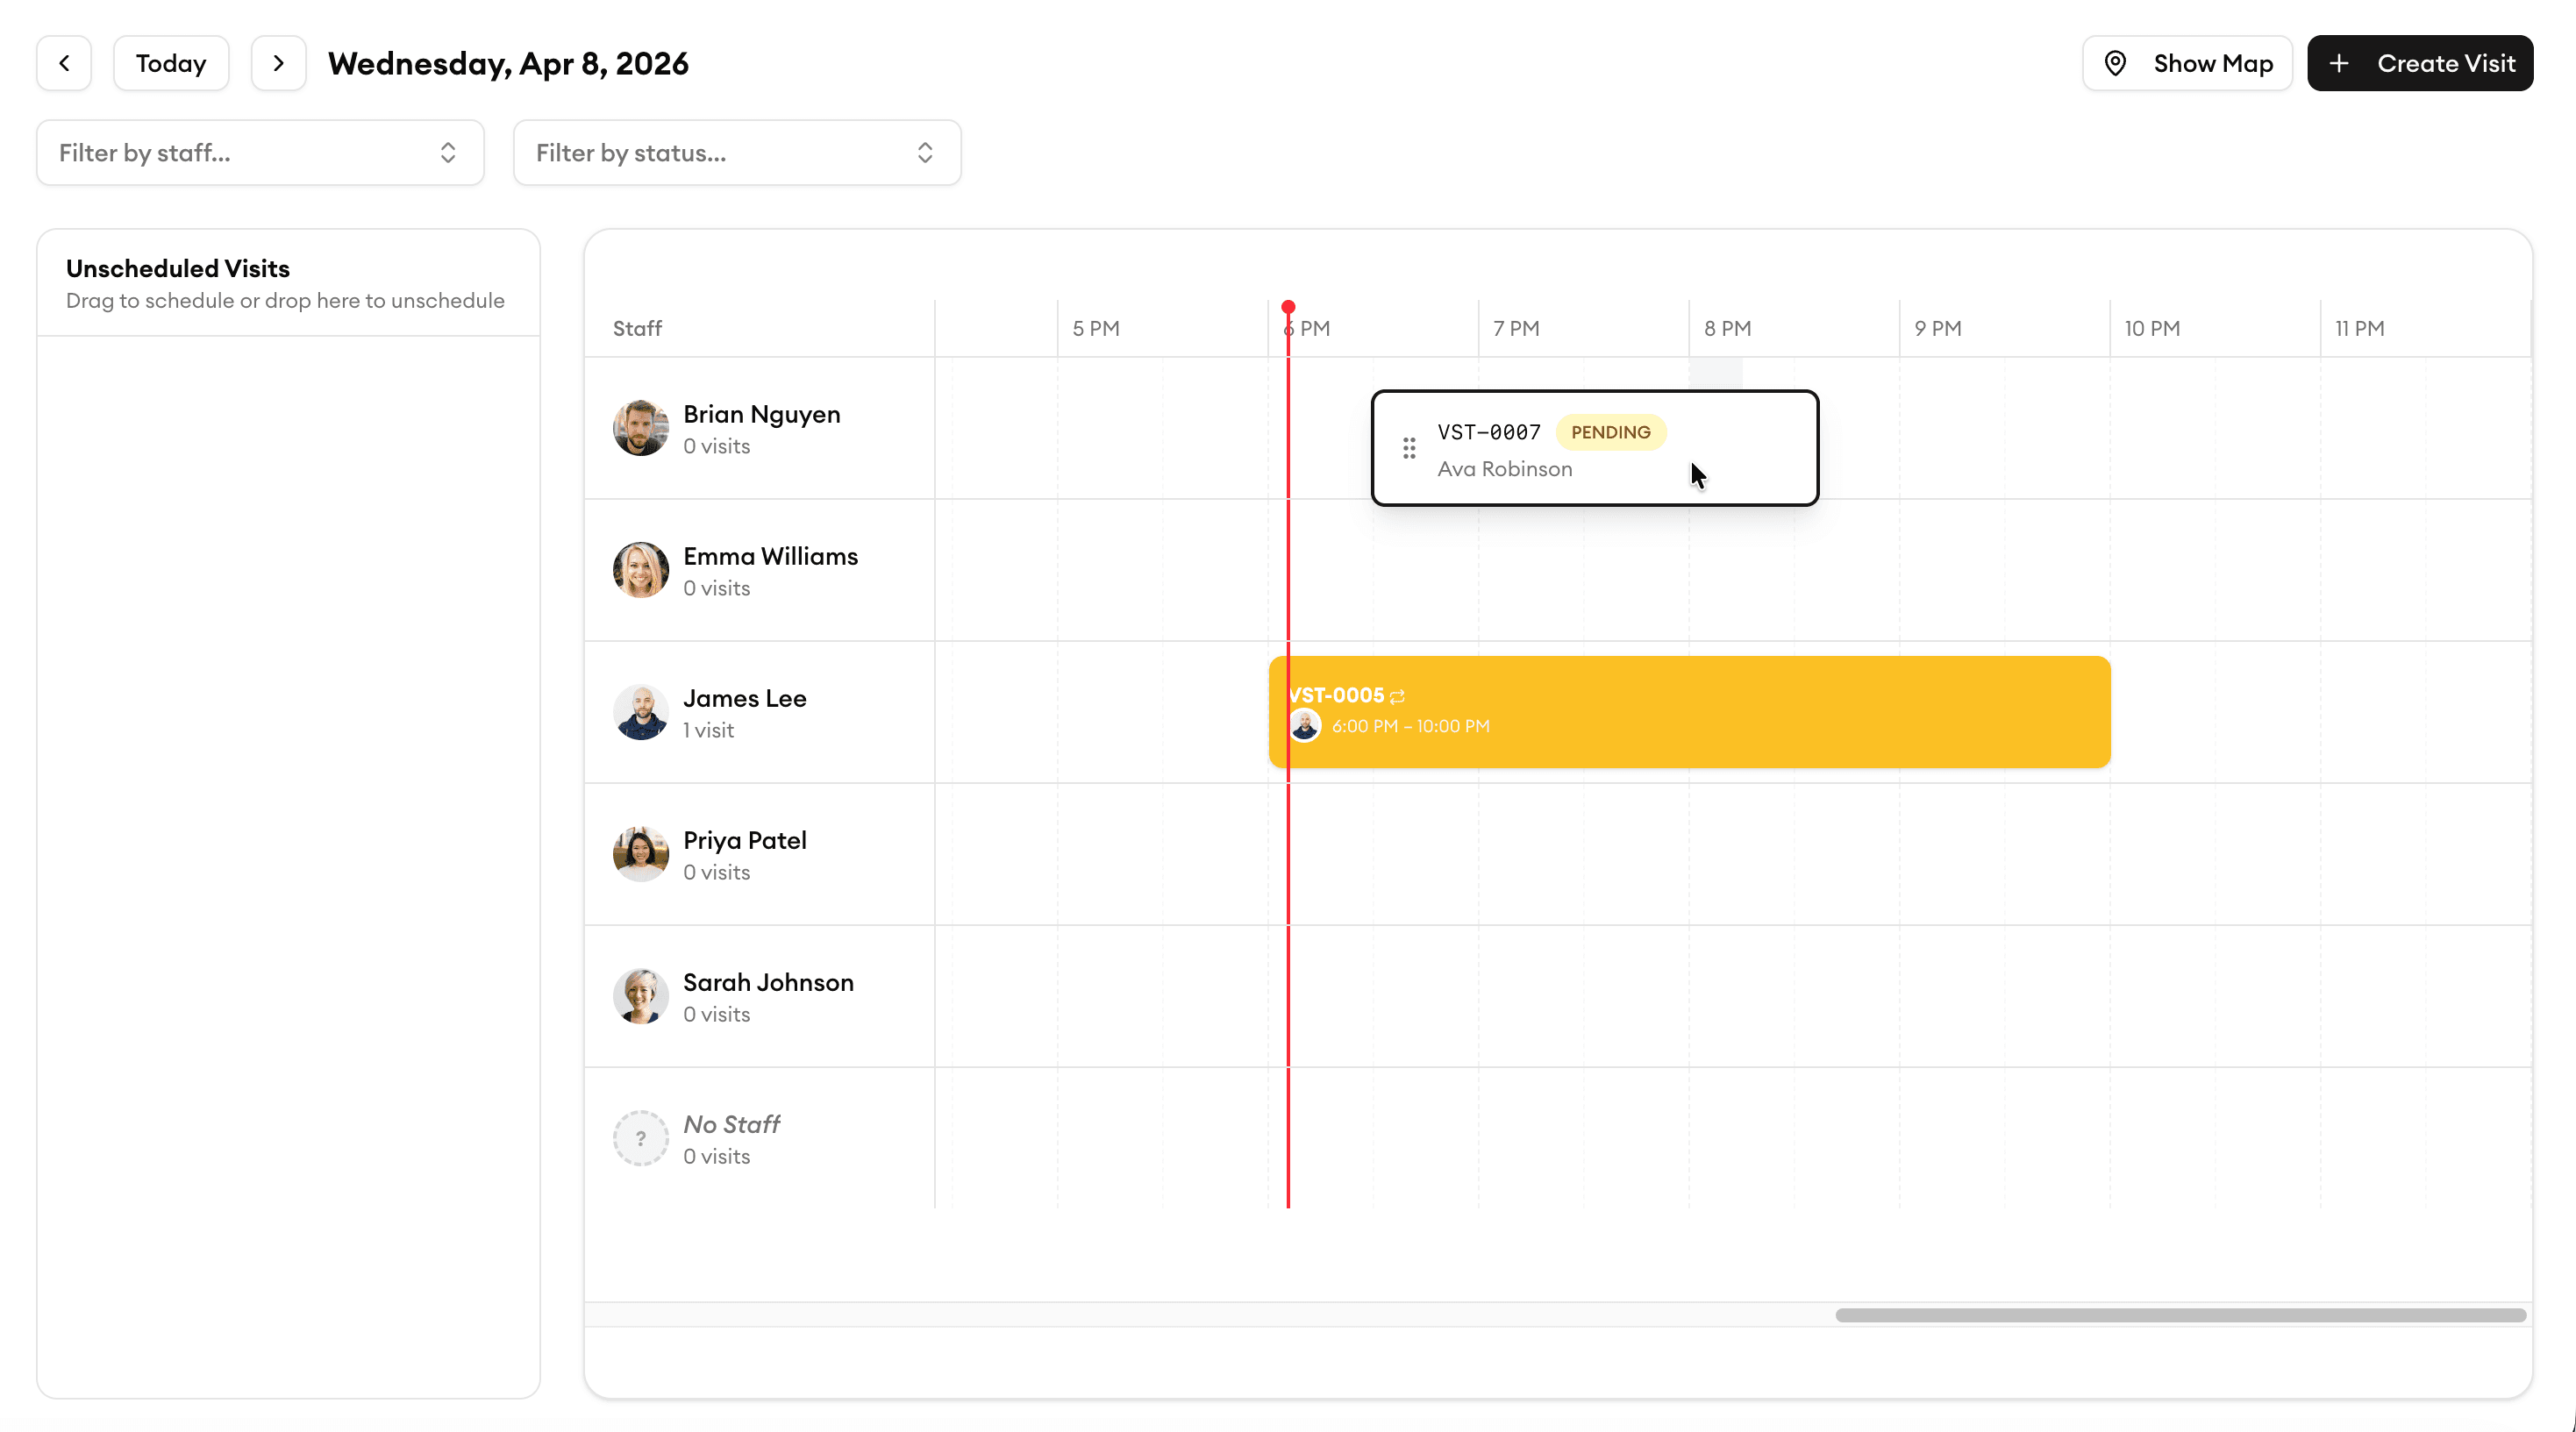Click the Create Visit button
This screenshot has height=1432, width=2576.
pyautogui.click(x=2420, y=62)
